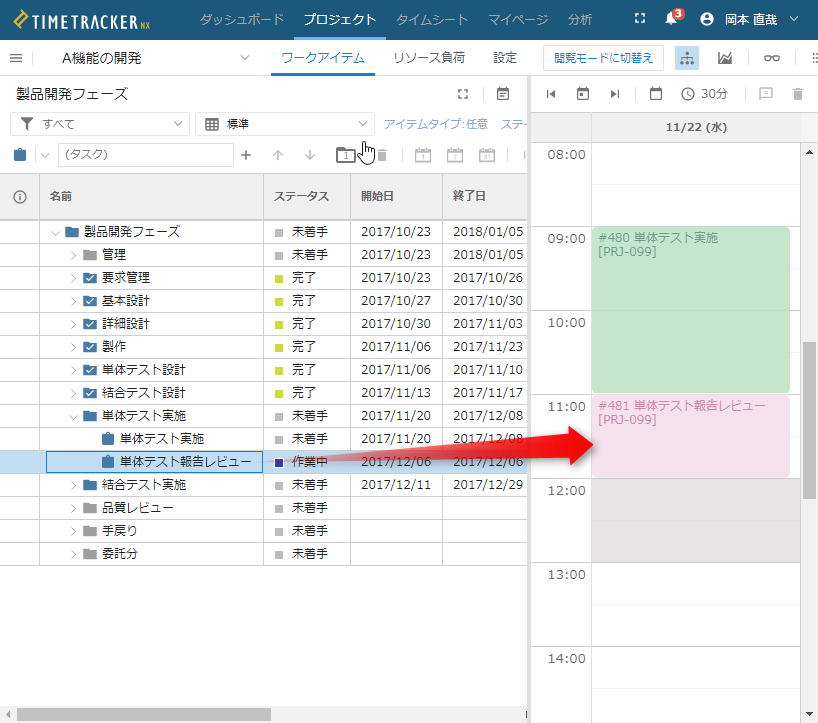Click the glasses view icon

point(772,58)
